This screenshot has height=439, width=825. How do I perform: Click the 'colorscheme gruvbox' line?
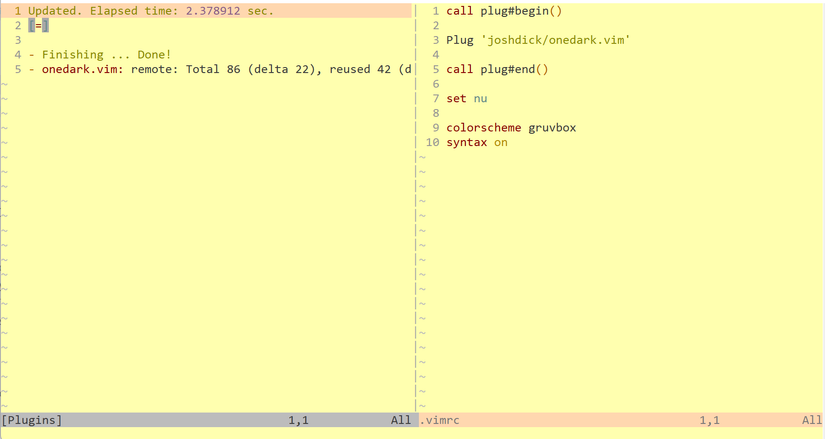(511, 128)
